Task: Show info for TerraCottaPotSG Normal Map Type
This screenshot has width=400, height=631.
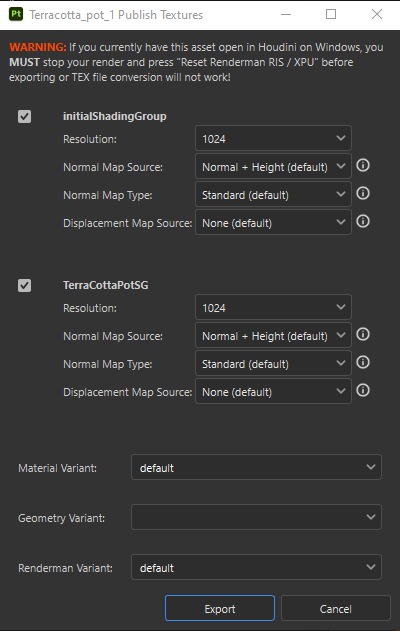Action: click(363, 363)
